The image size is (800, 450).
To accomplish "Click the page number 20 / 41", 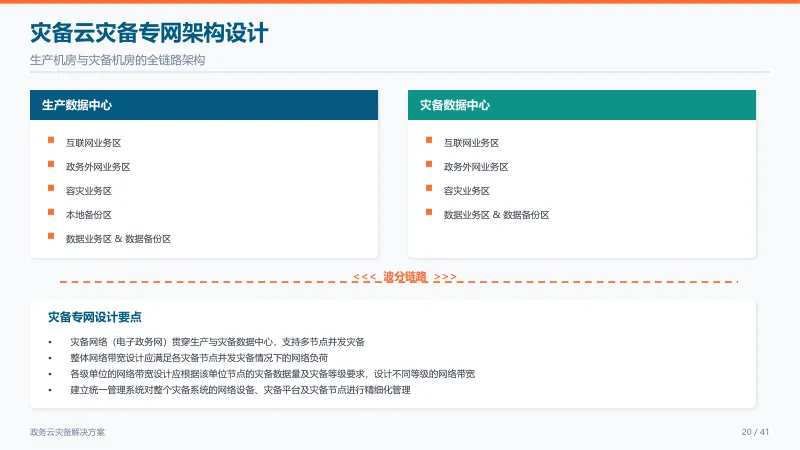I will tap(755, 432).
